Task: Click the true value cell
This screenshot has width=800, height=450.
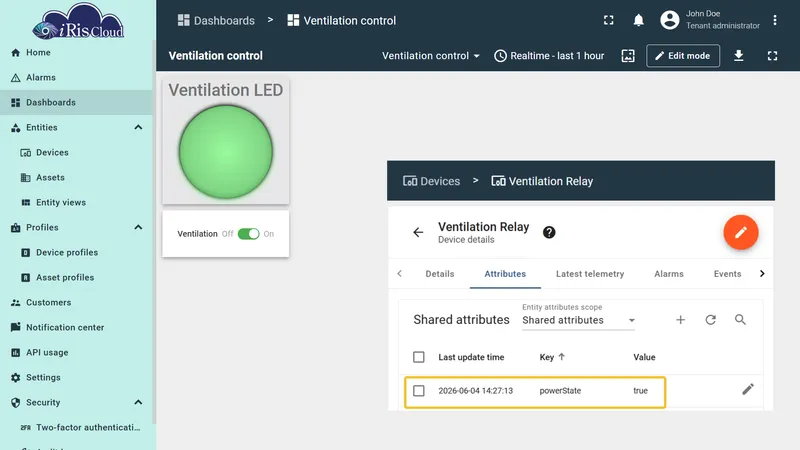Action: (x=640, y=391)
